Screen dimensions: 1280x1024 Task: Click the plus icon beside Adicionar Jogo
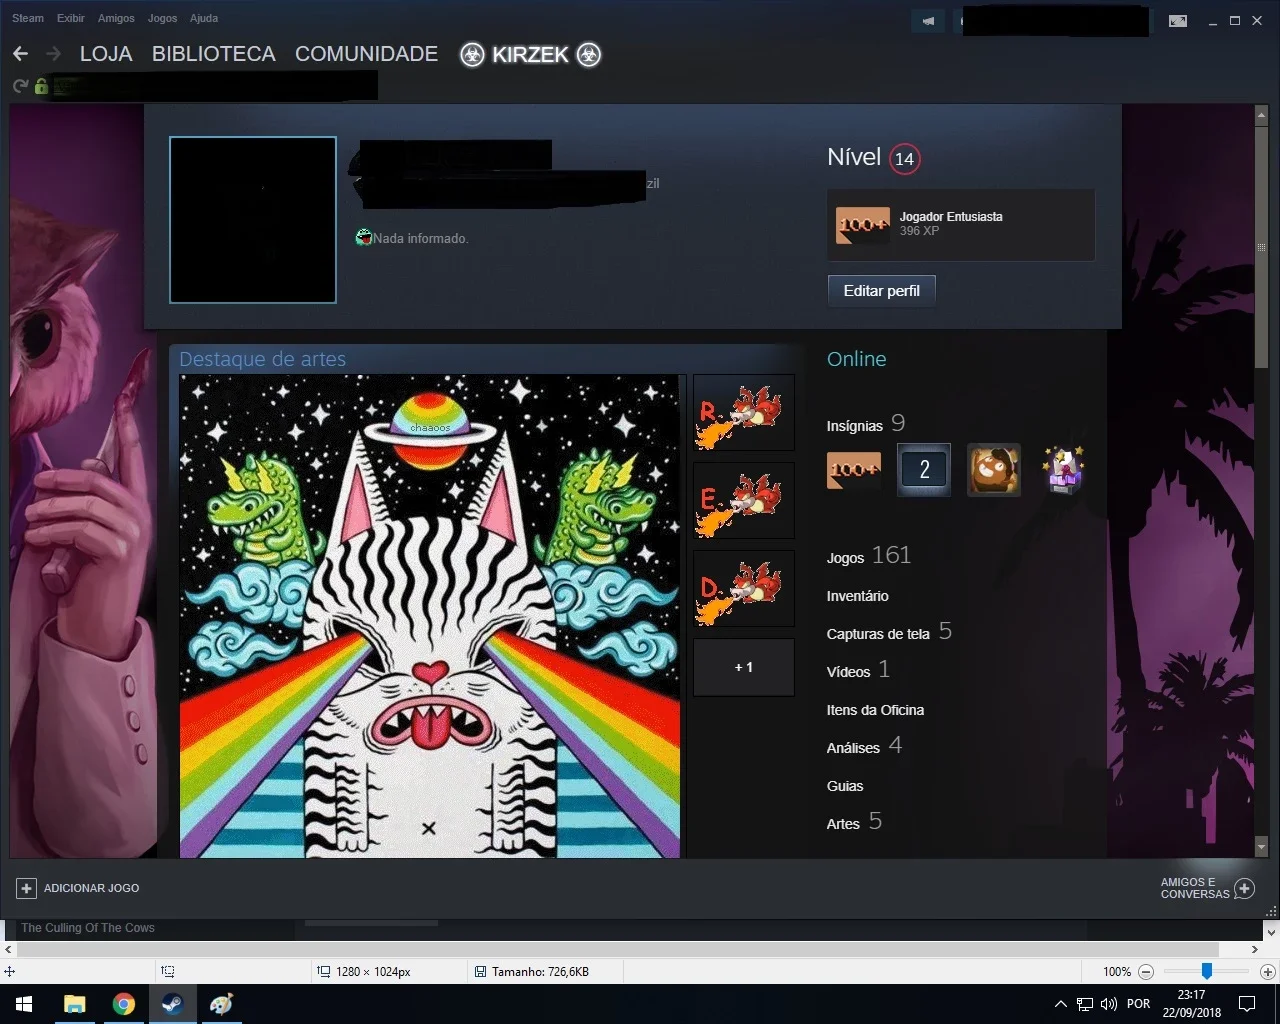27,888
